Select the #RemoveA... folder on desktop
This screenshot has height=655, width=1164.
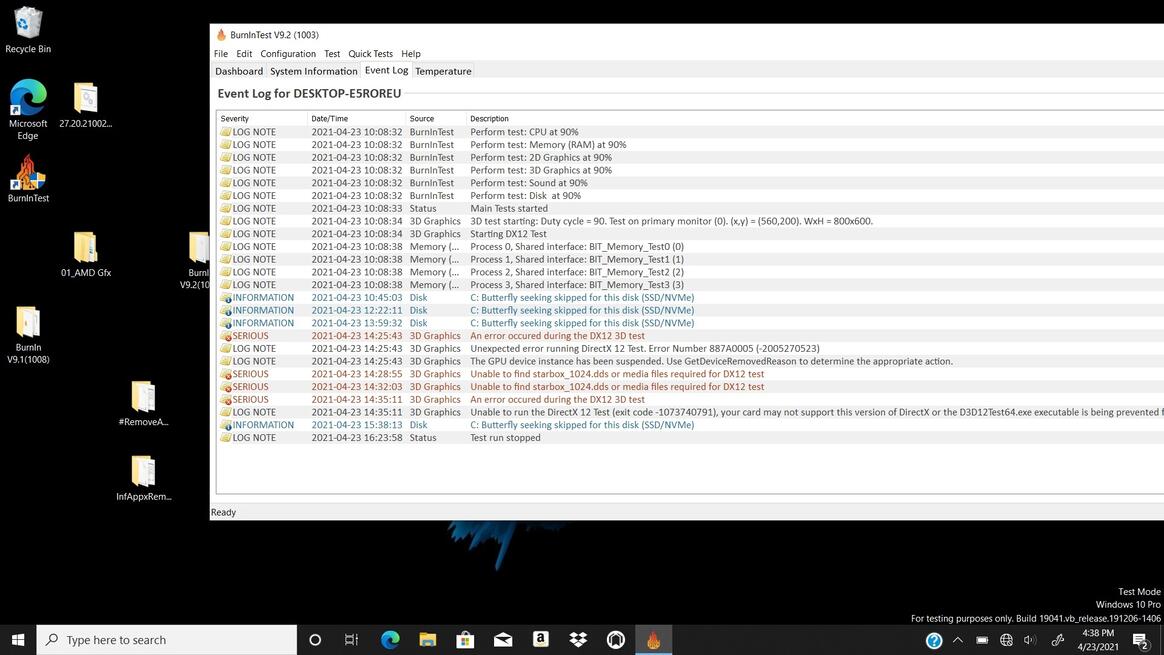tap(143, 404)
